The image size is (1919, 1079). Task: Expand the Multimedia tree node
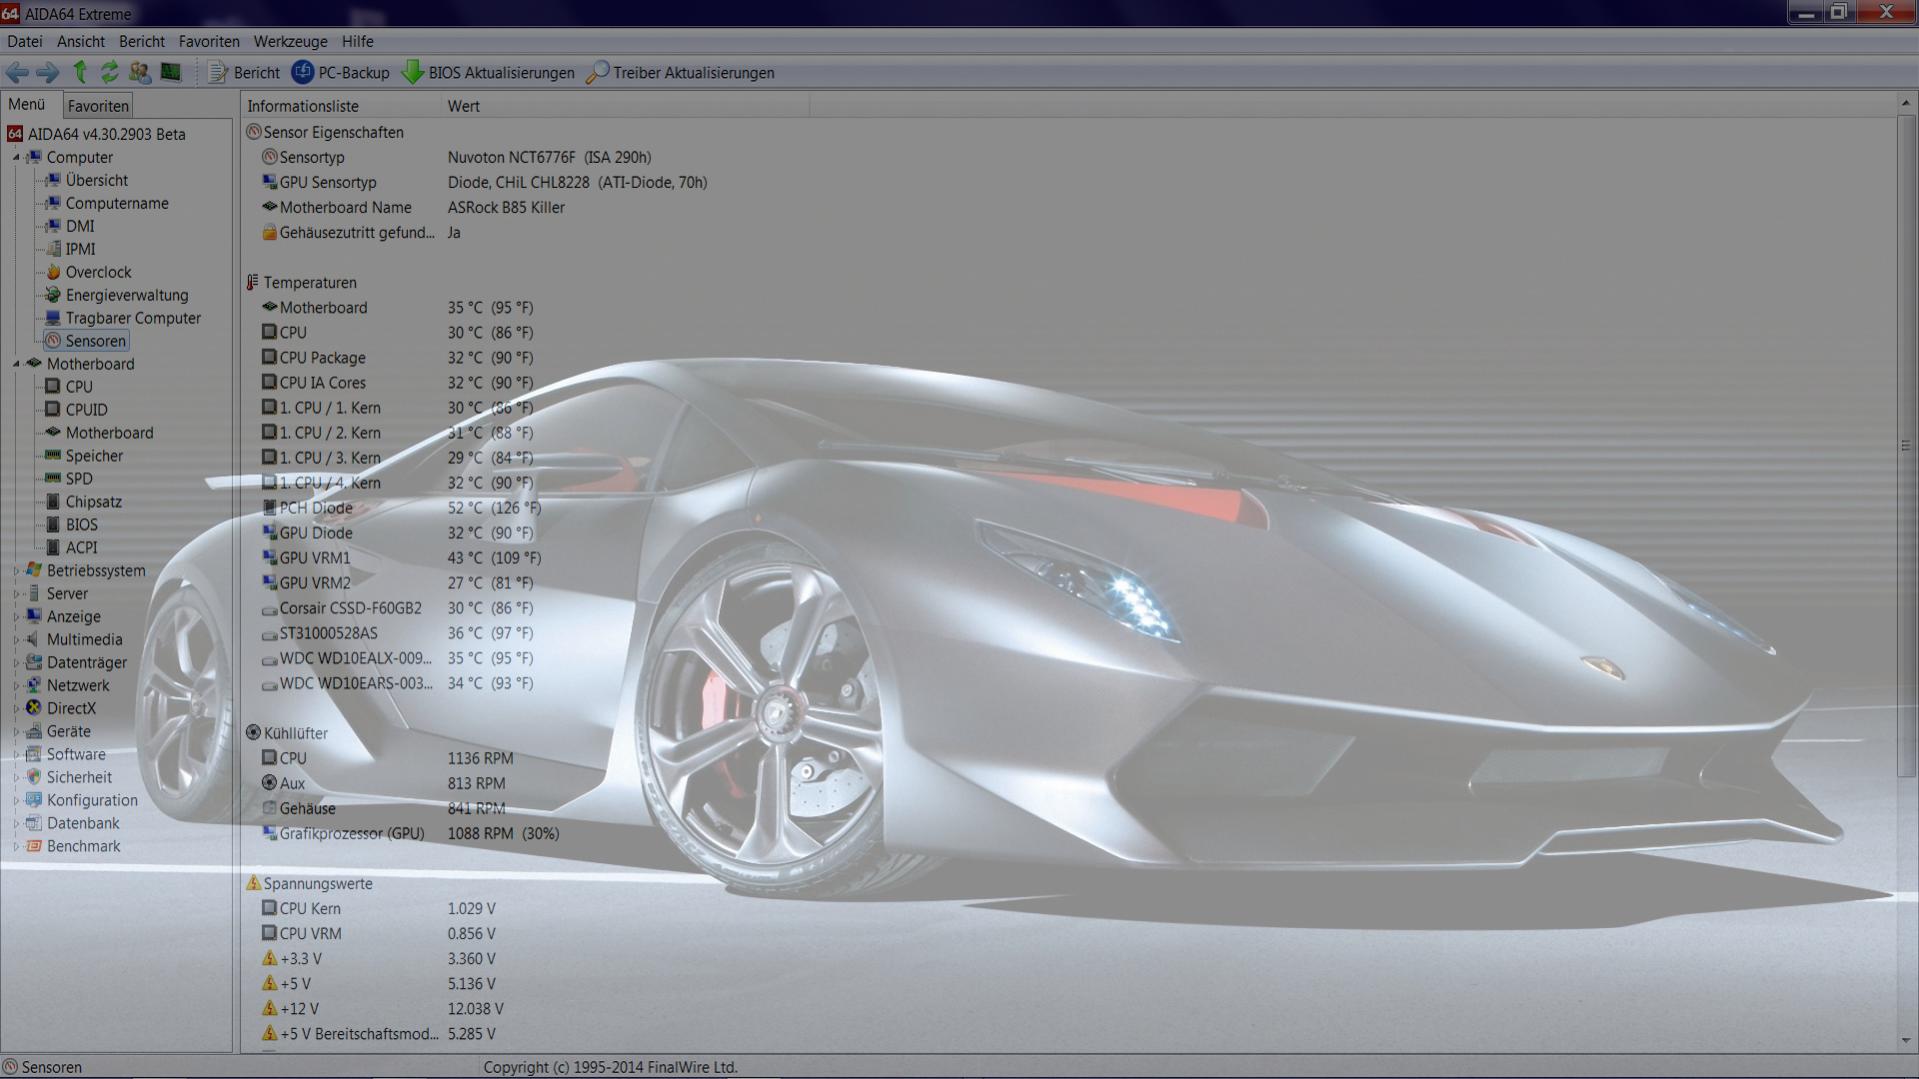pos(16,640)
